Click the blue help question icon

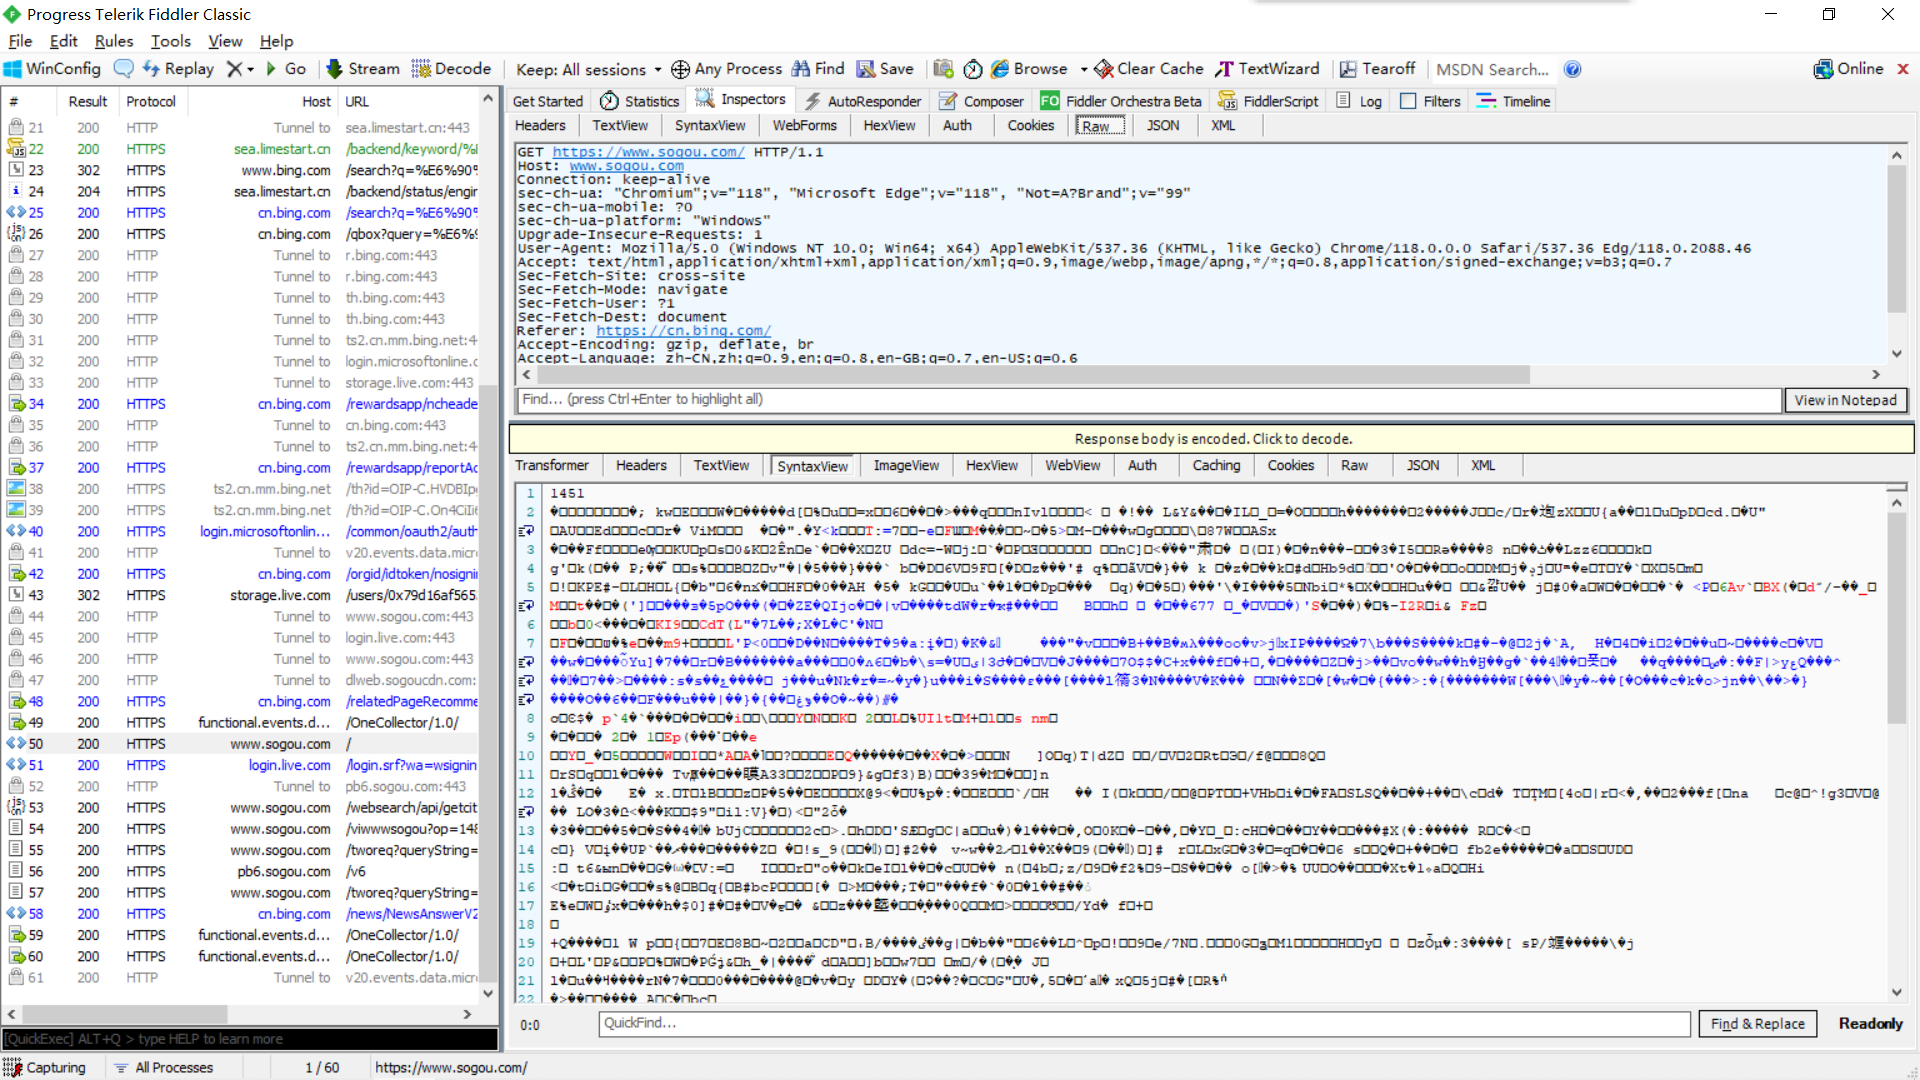(1572, 69)
